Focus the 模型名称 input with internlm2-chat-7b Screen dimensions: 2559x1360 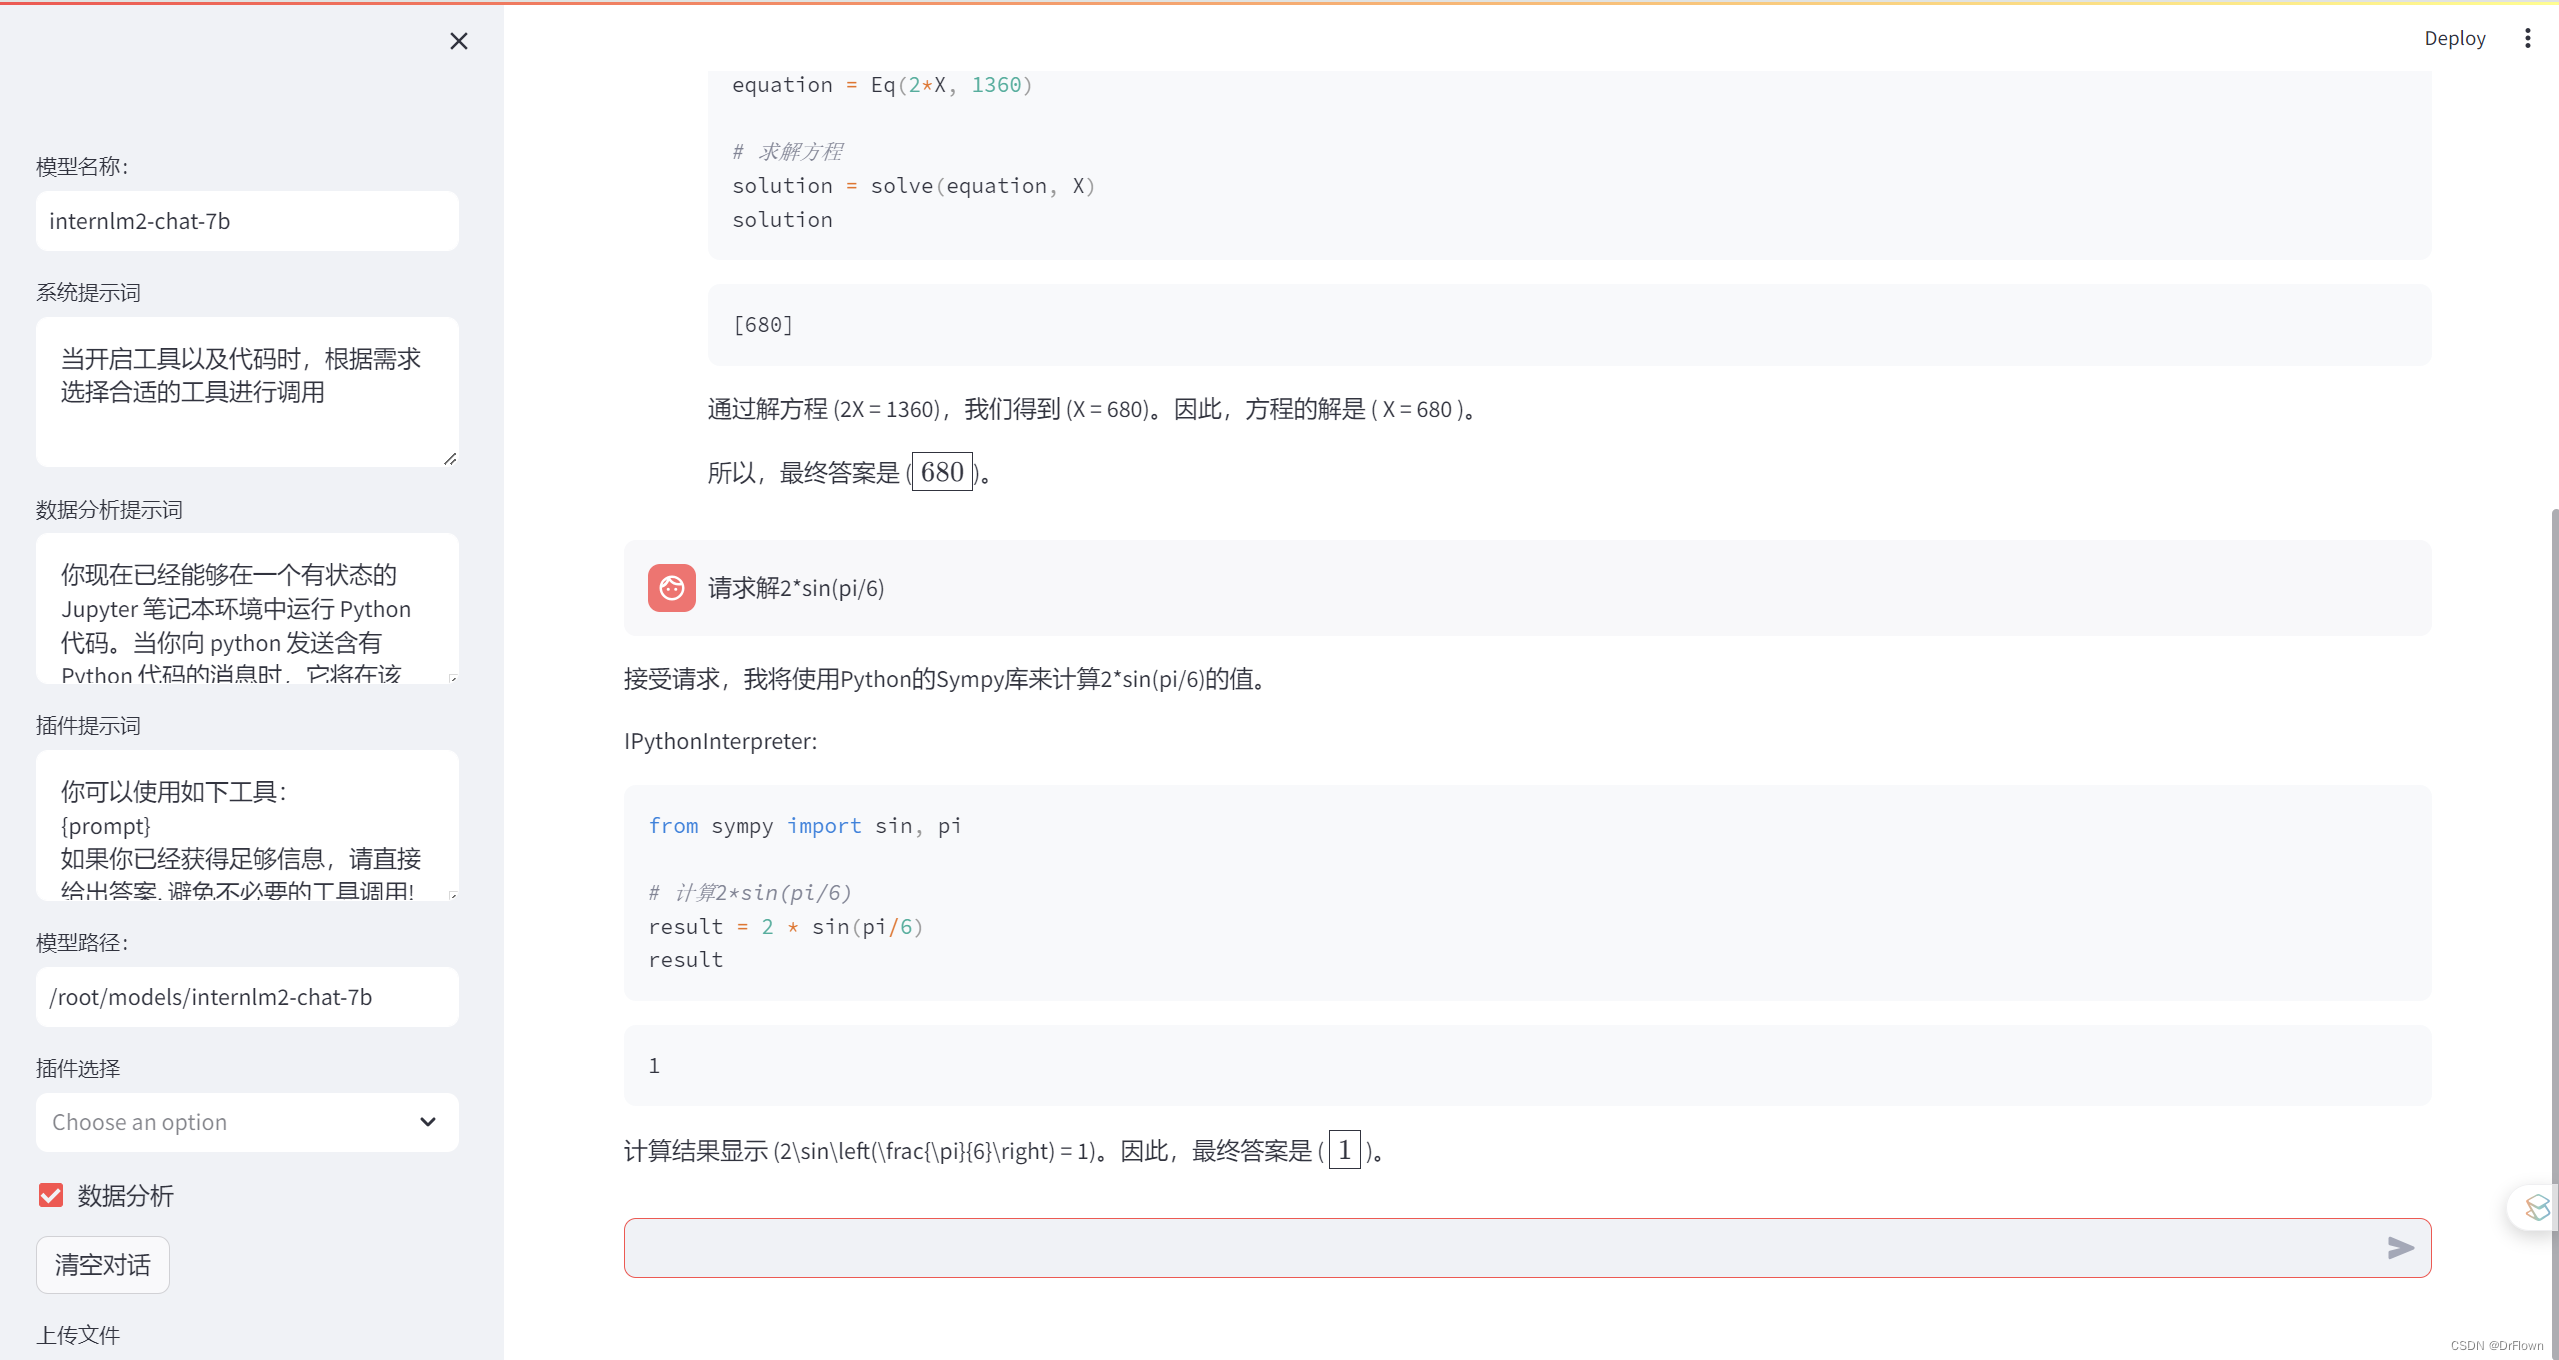(x=247, y=221)
